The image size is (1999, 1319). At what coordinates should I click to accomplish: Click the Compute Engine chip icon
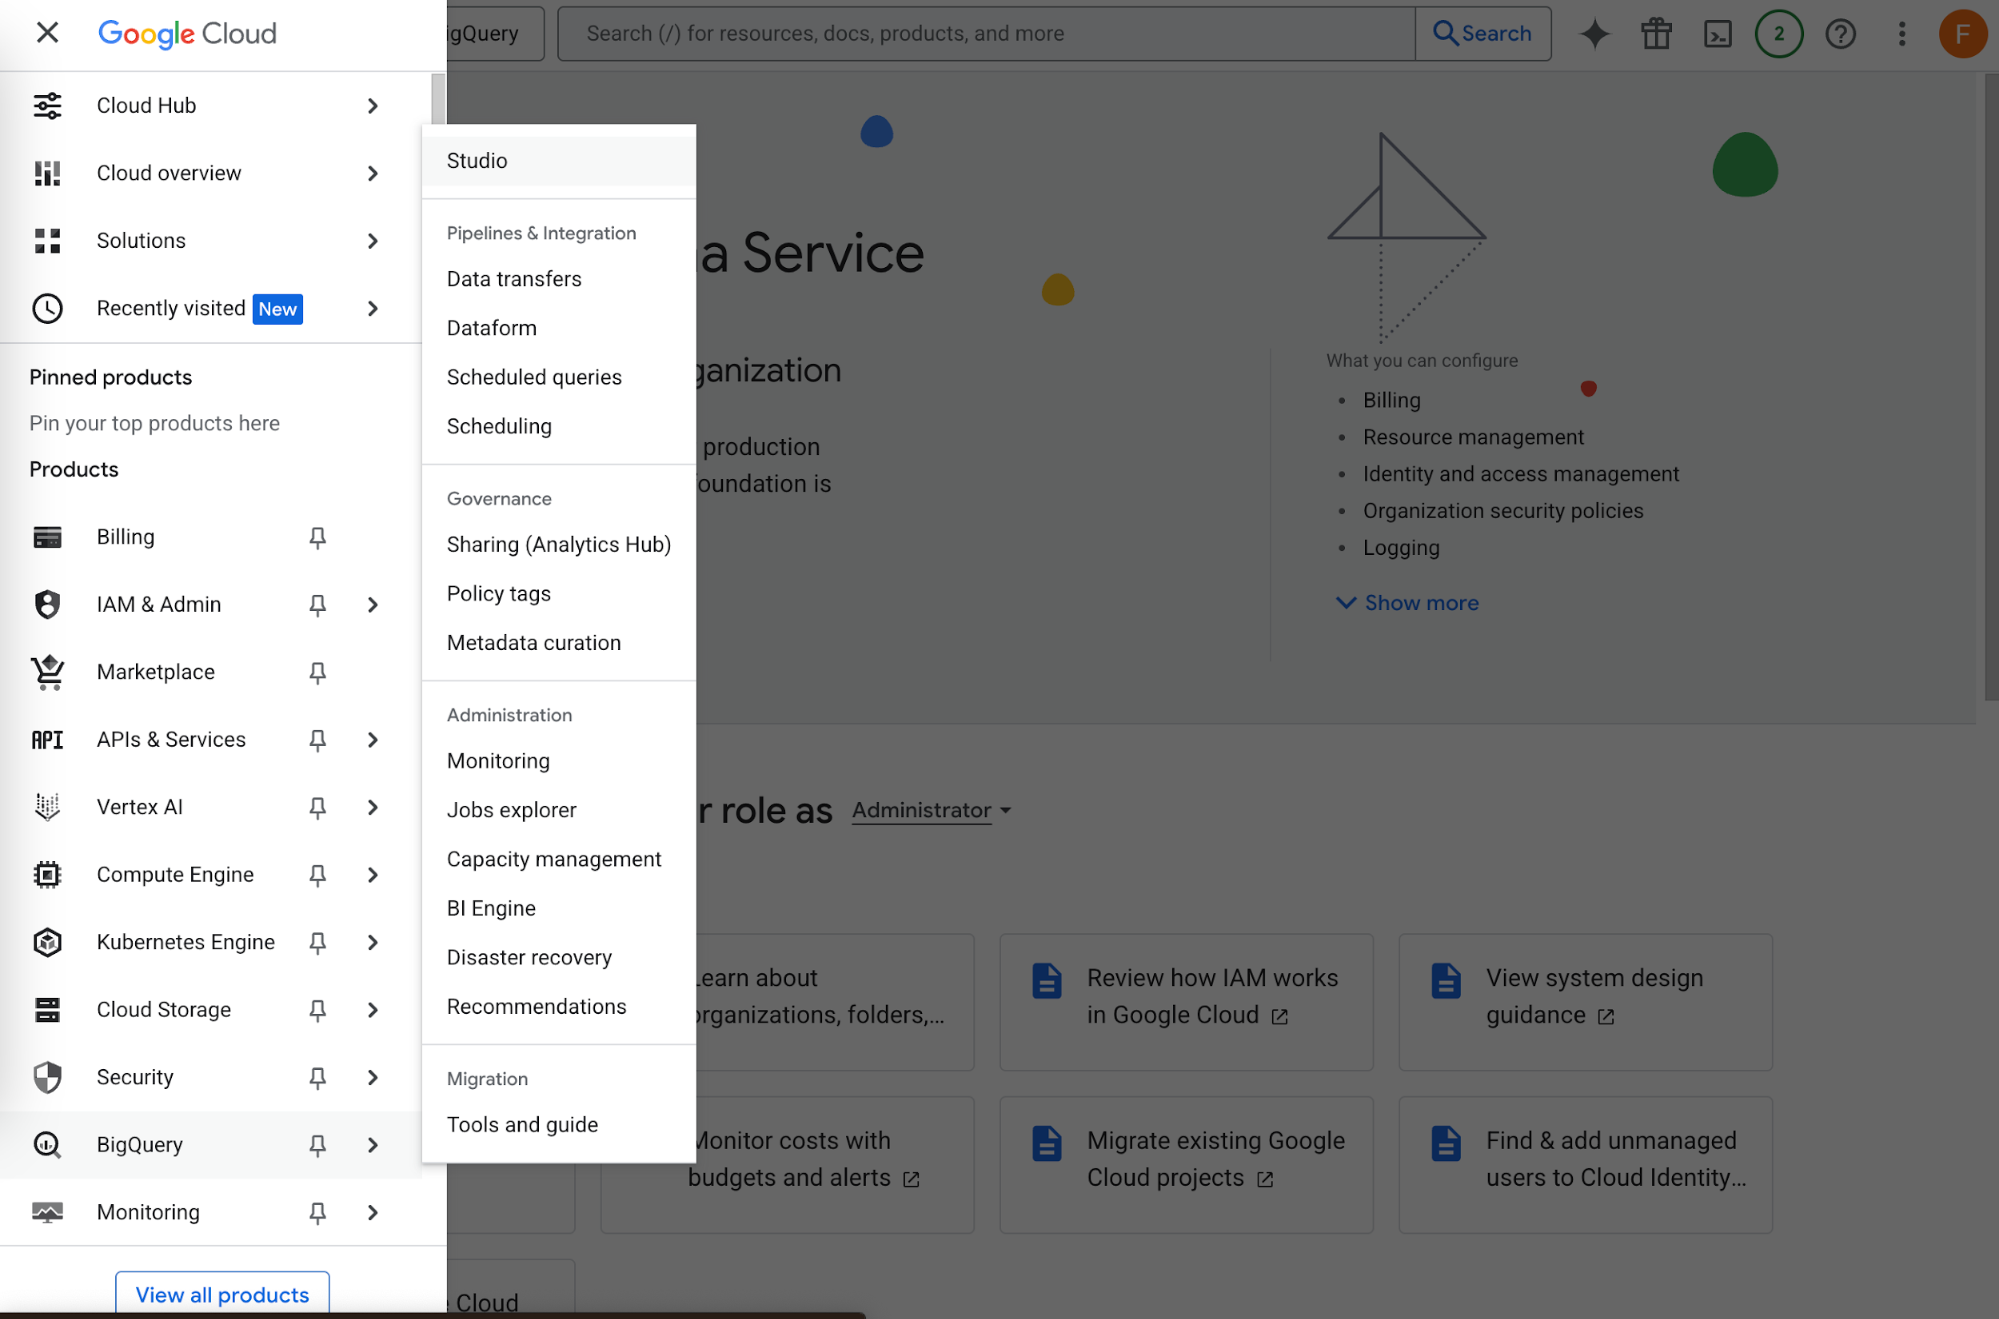click(x=47, y=875)
